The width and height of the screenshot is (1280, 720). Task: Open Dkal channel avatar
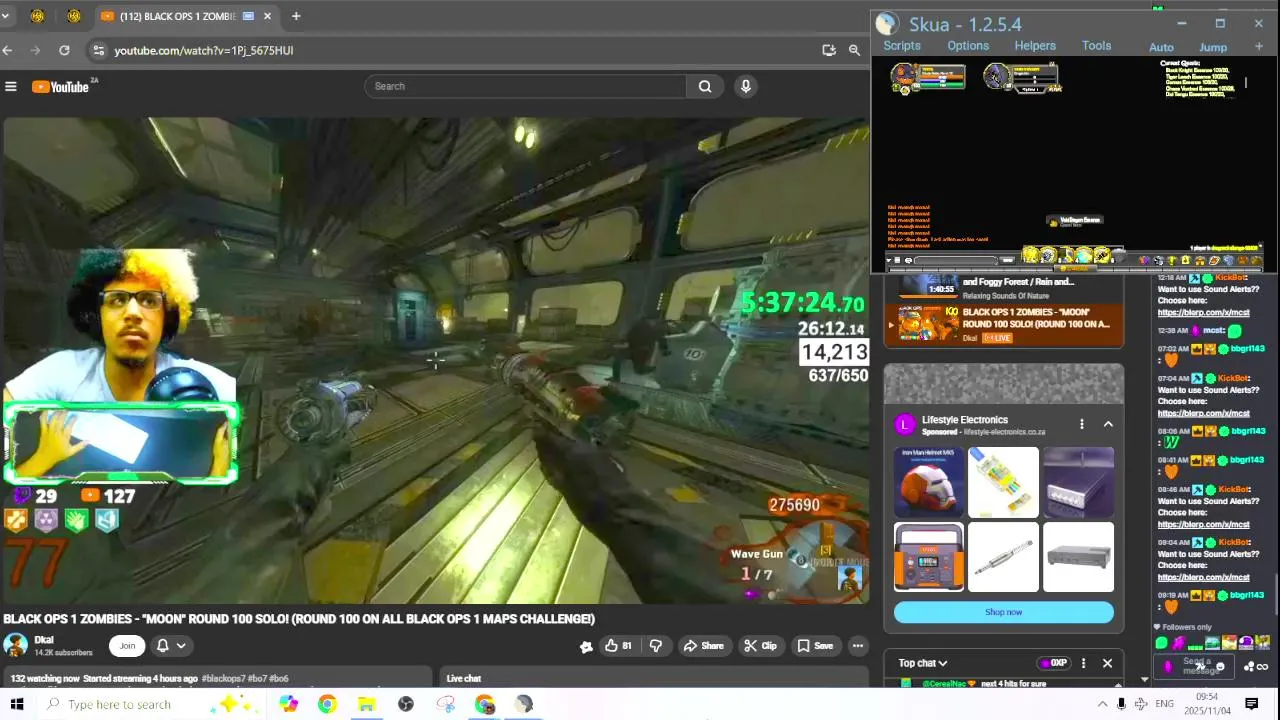(x=15, y=646)
